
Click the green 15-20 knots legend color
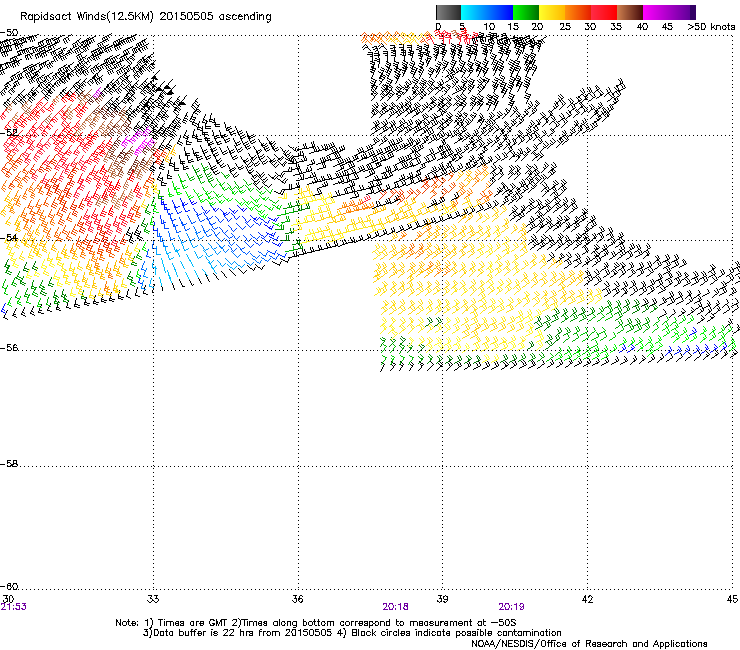coord(526,12)
